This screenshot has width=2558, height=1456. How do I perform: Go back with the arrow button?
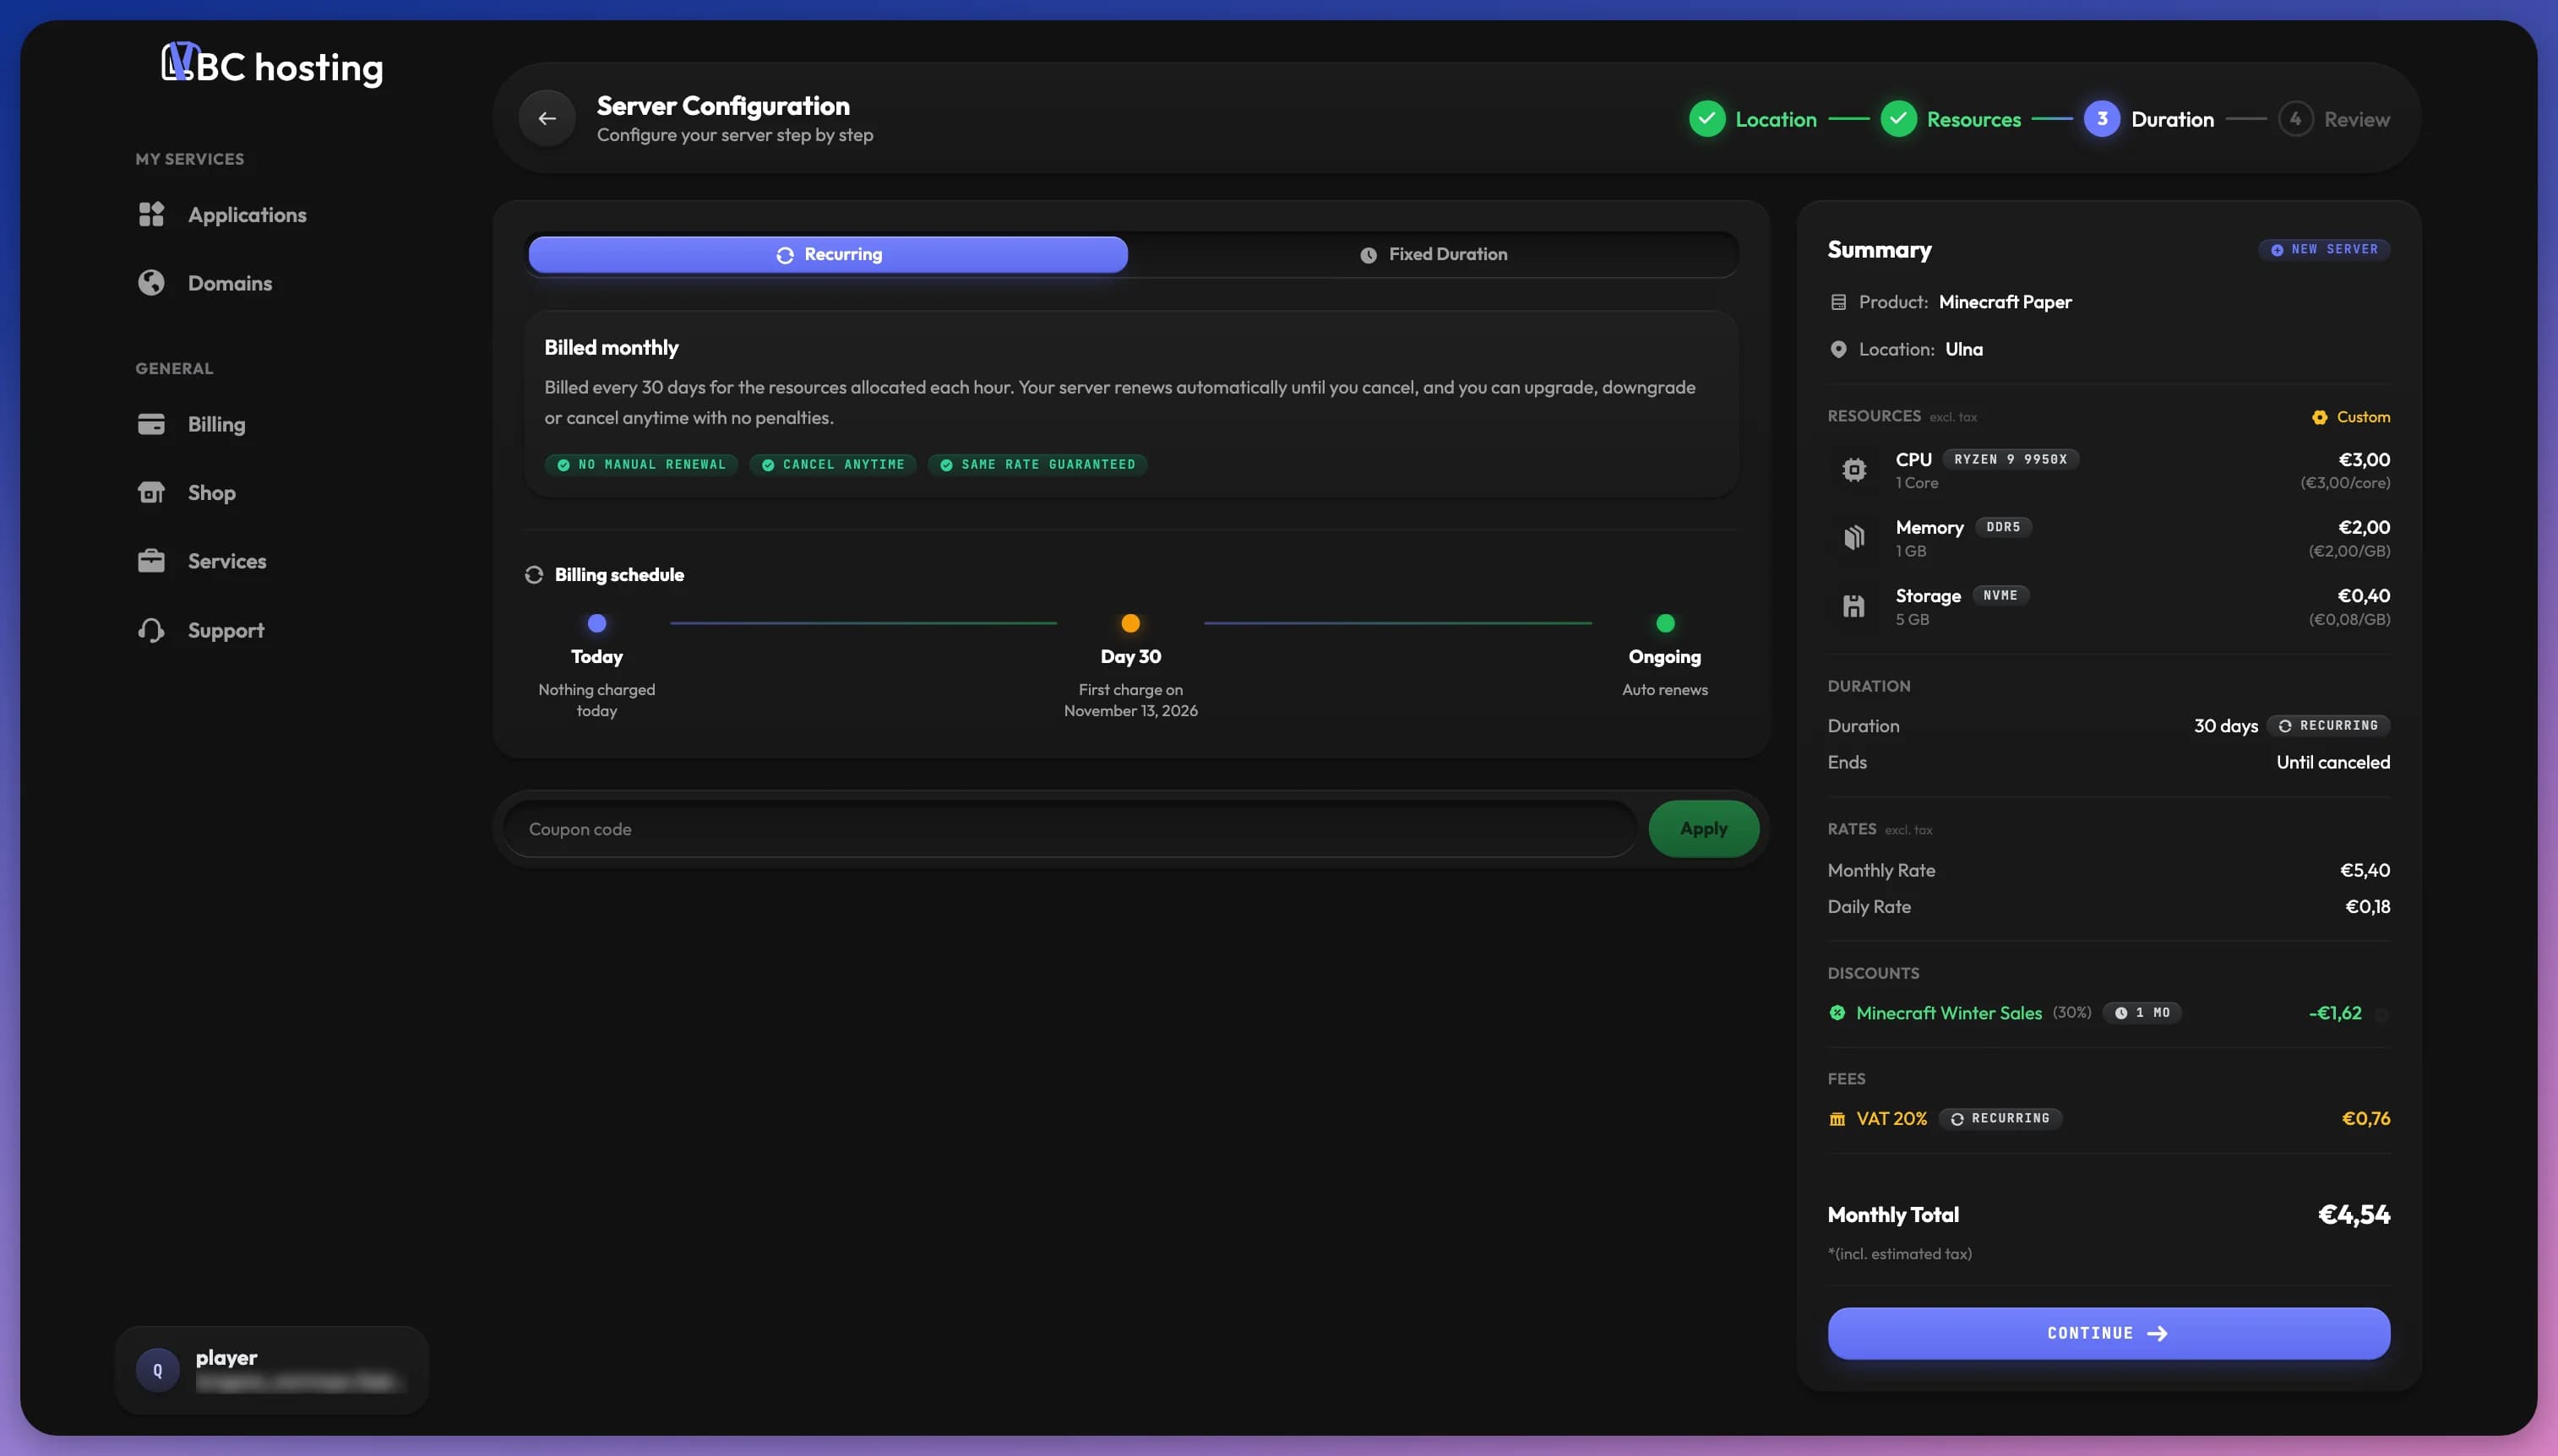tap(546, 118)
